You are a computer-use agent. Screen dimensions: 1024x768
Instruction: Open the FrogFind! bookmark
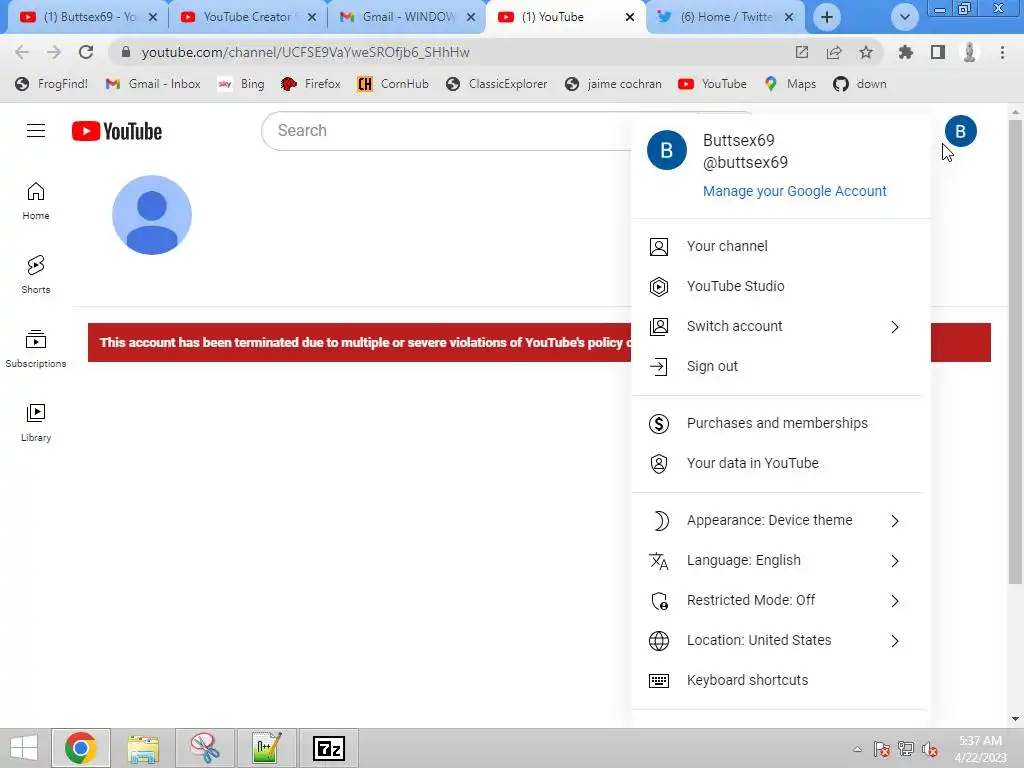52,84
